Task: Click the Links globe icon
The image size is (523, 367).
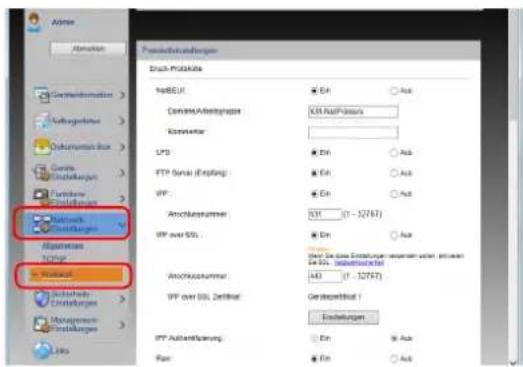Action: [42, 350]
